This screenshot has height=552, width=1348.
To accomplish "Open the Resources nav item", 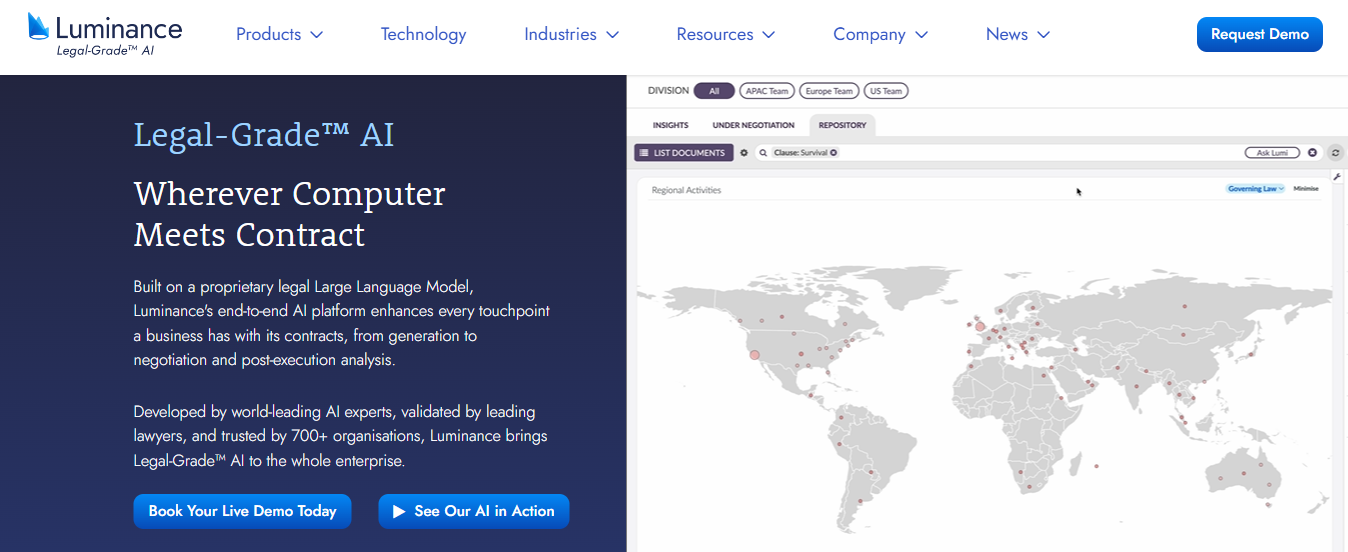I will 715,34.
